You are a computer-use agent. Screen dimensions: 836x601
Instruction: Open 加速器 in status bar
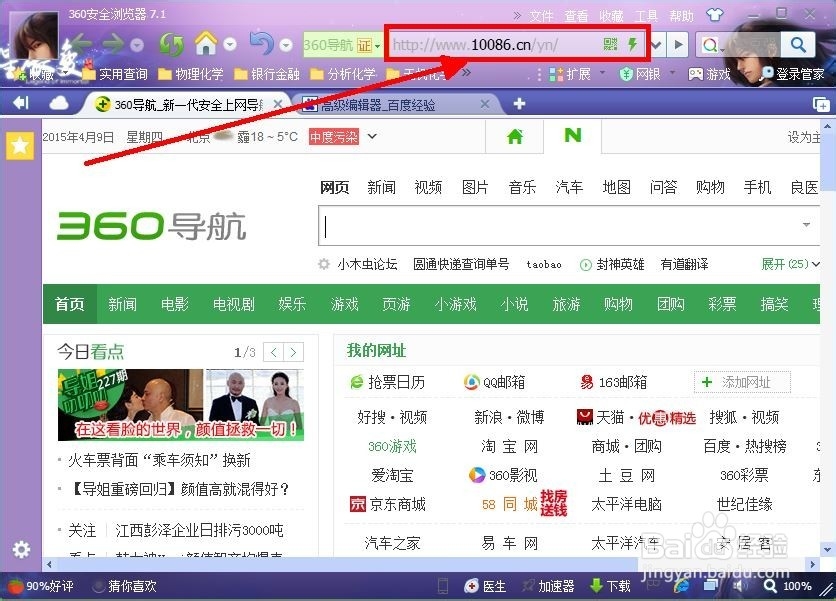[x=548, y=586]
